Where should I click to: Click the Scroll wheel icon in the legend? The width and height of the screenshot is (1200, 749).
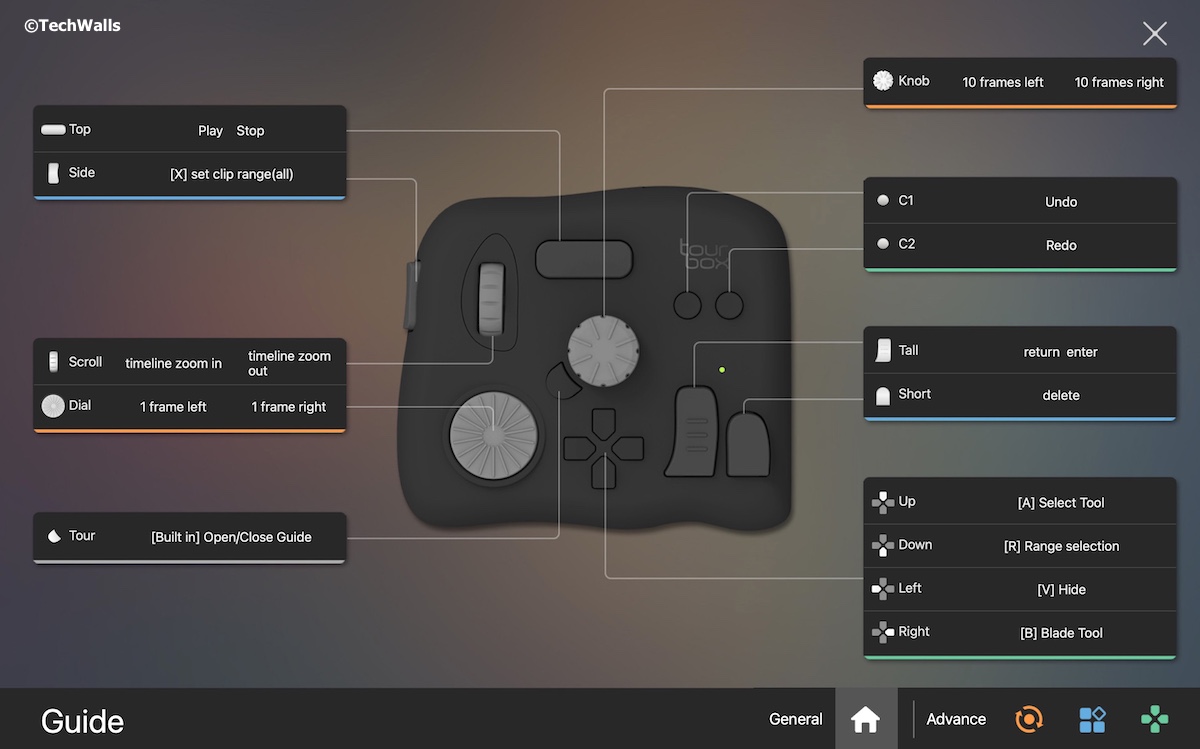(53, 362)
